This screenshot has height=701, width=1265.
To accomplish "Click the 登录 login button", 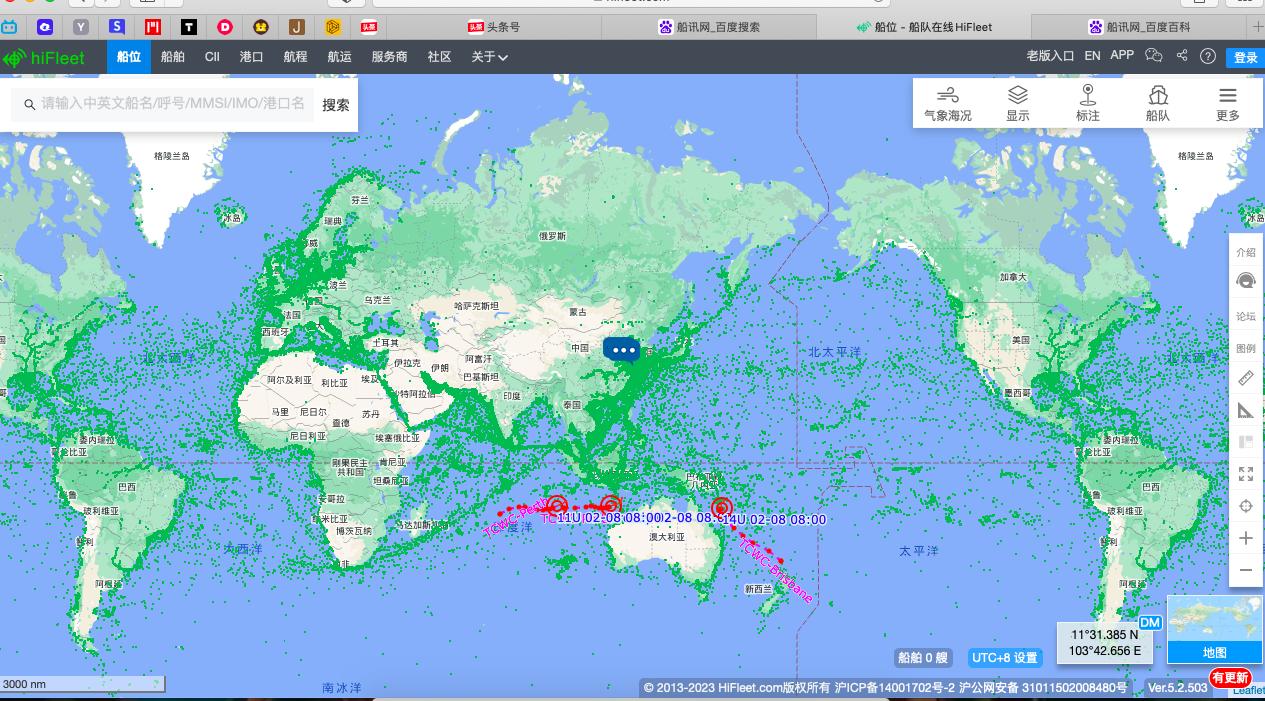I will [x=1245, y=57].
